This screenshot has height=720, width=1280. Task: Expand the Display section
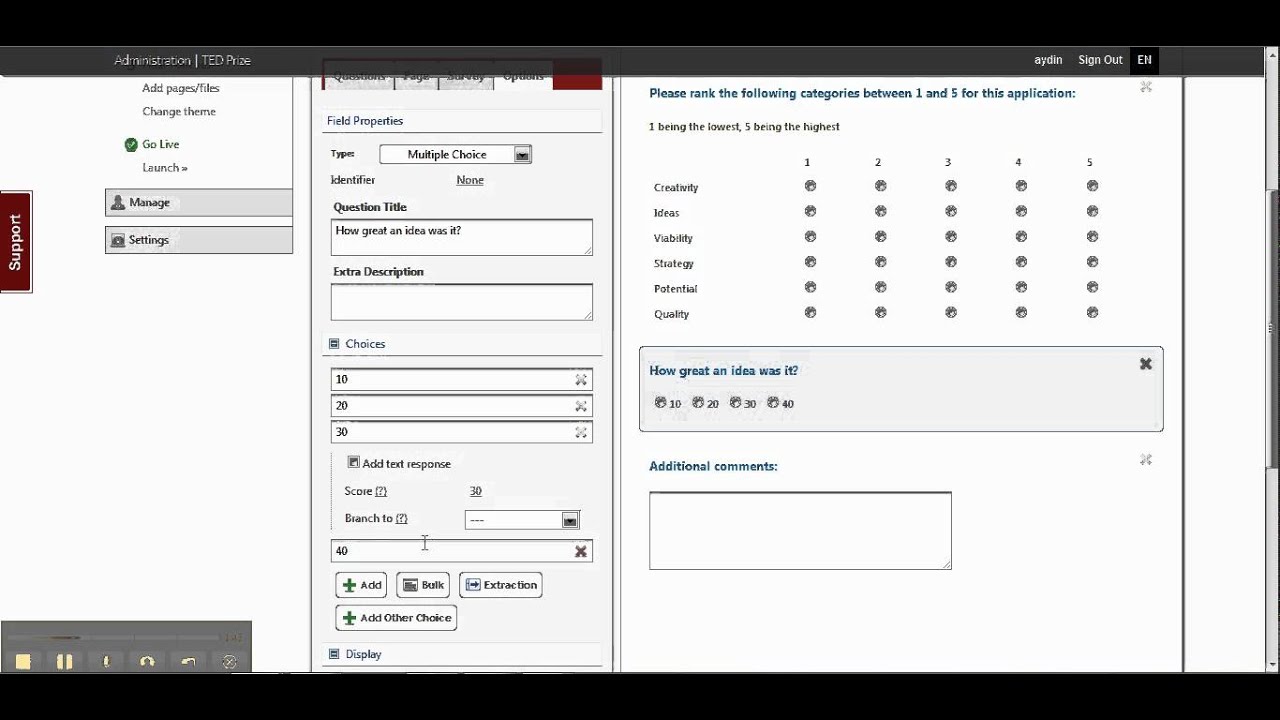(x=334, y=654)
